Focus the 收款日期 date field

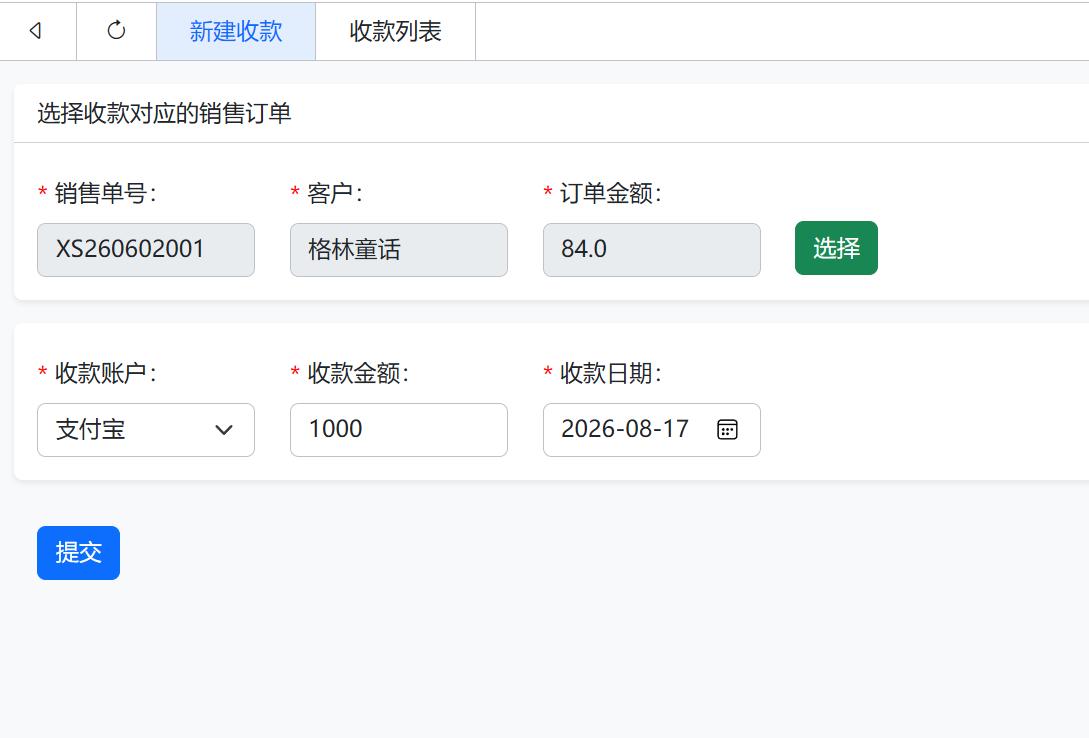pos(651,430)
